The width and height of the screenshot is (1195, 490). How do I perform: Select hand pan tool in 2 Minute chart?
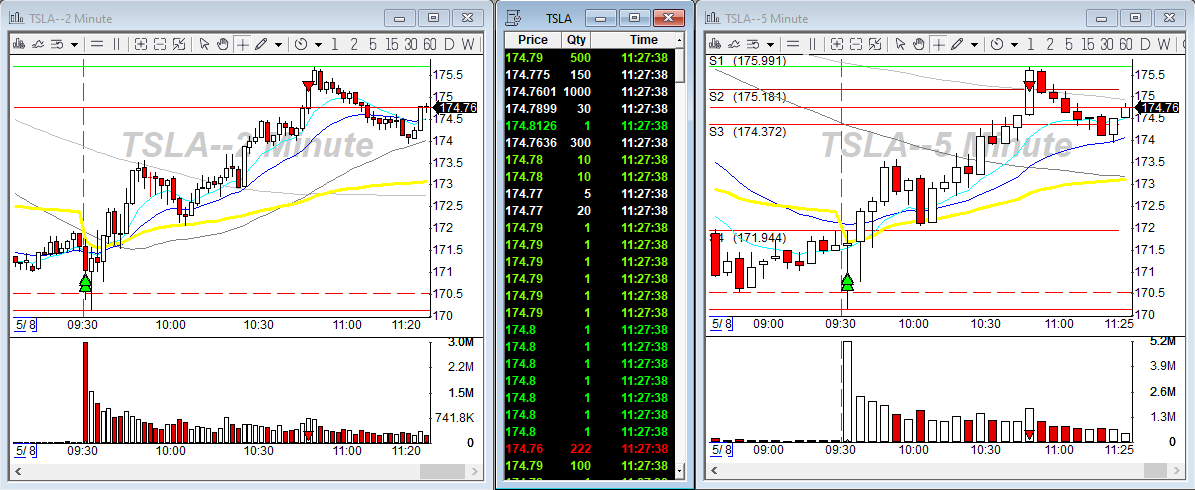pos(223,44)
